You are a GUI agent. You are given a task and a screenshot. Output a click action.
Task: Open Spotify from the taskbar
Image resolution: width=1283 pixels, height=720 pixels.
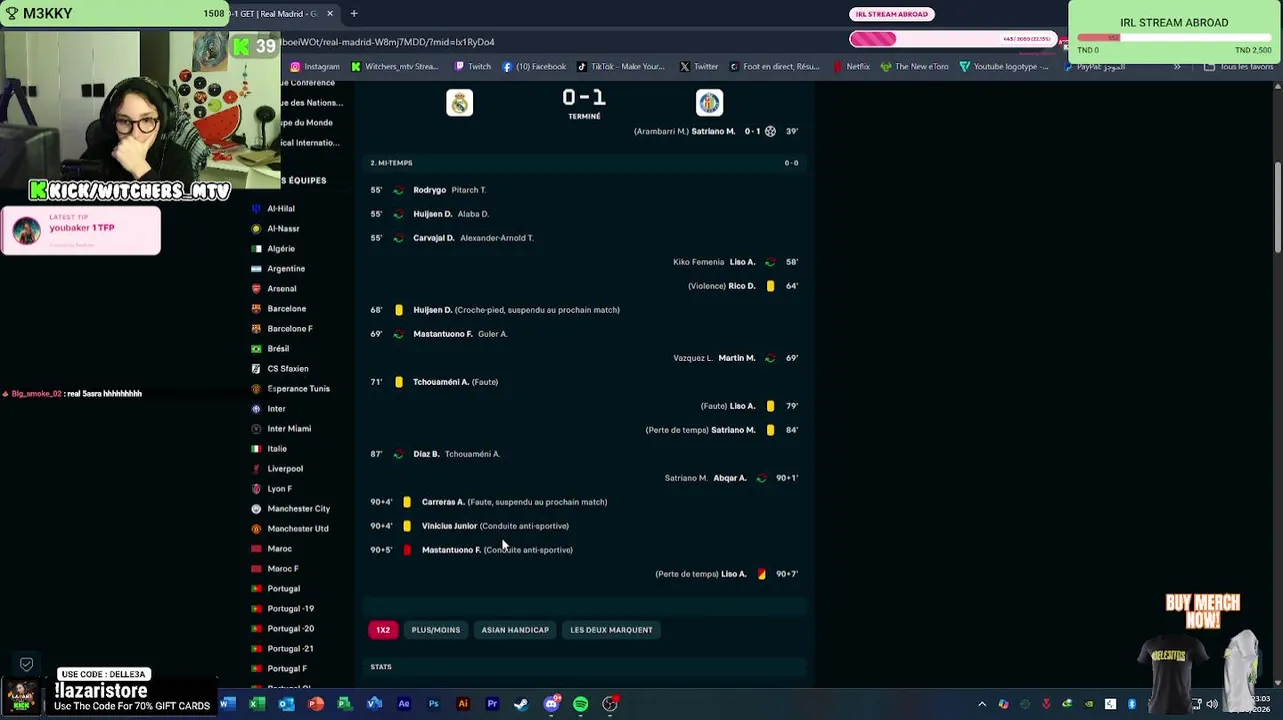[580, 704]
